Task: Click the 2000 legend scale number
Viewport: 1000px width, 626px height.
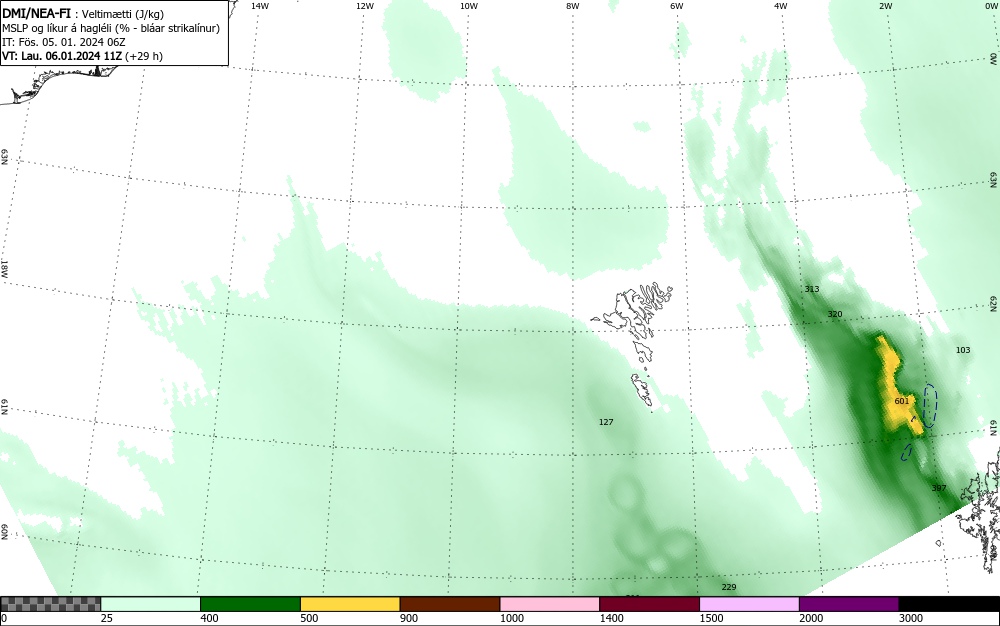Action: click(811, 618)
